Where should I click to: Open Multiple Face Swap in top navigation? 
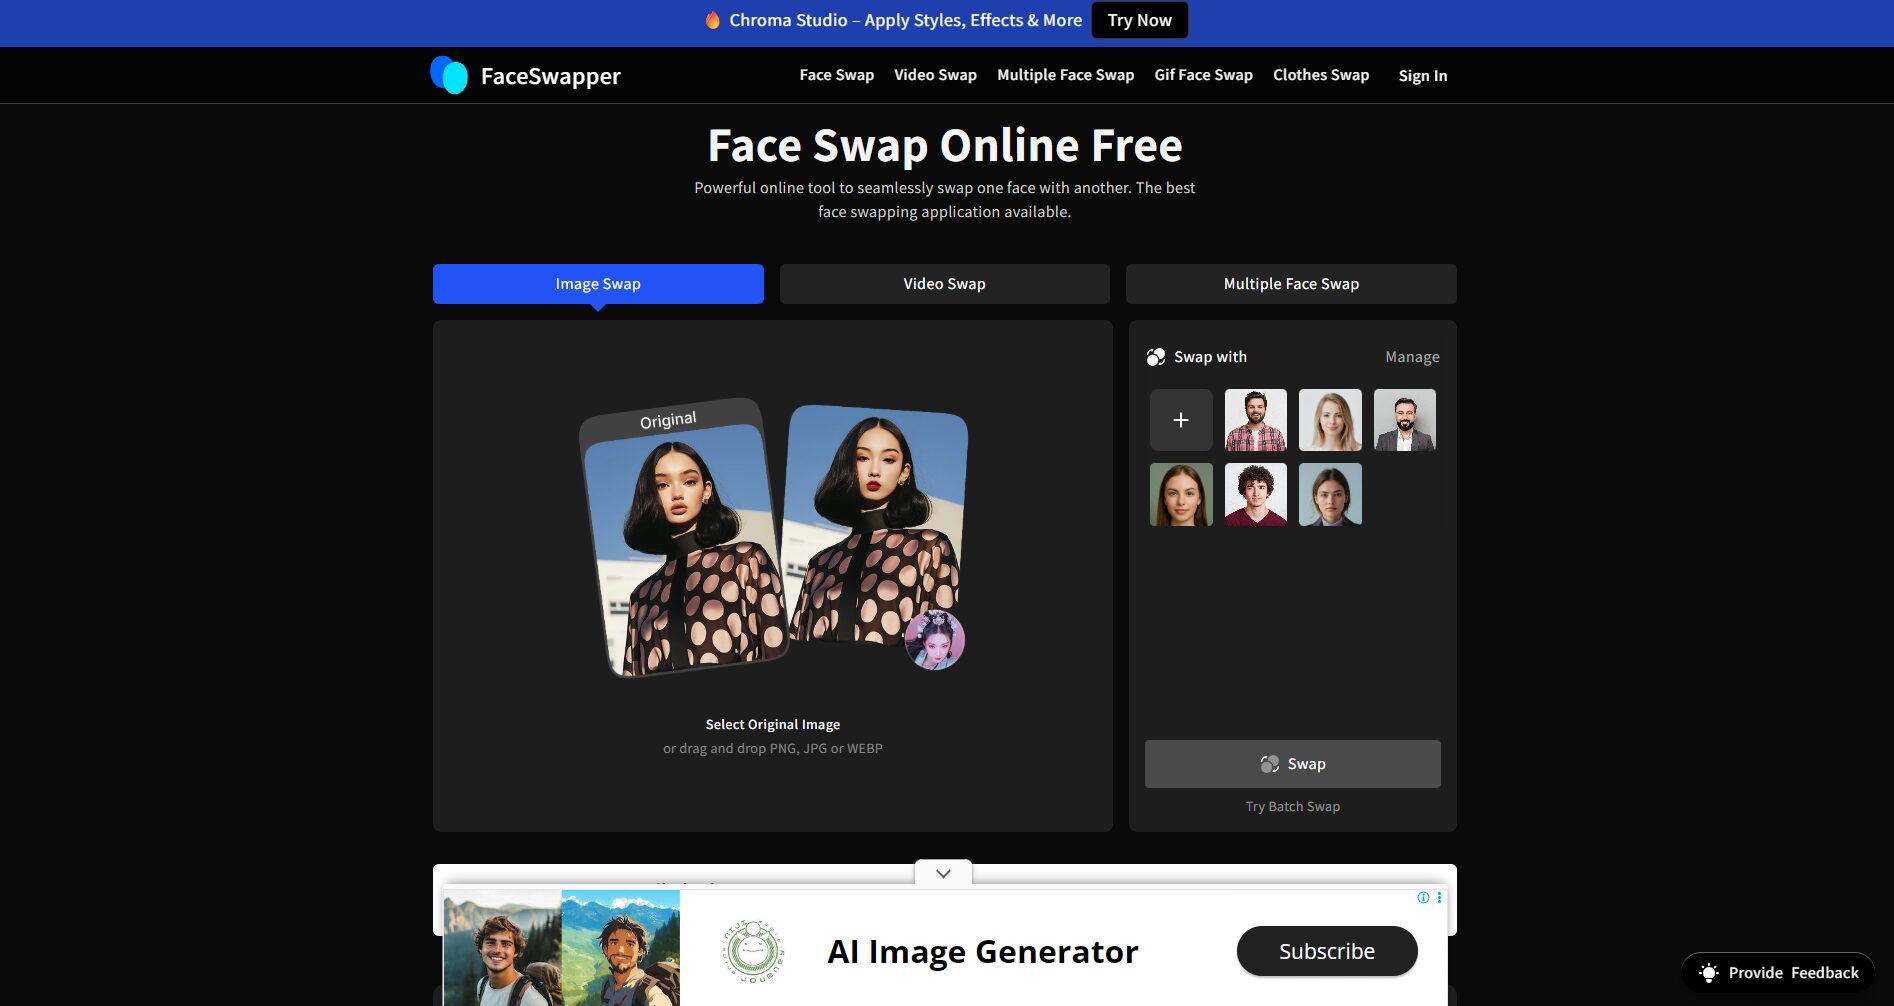pyautogui.click(x=1065, y=75)
